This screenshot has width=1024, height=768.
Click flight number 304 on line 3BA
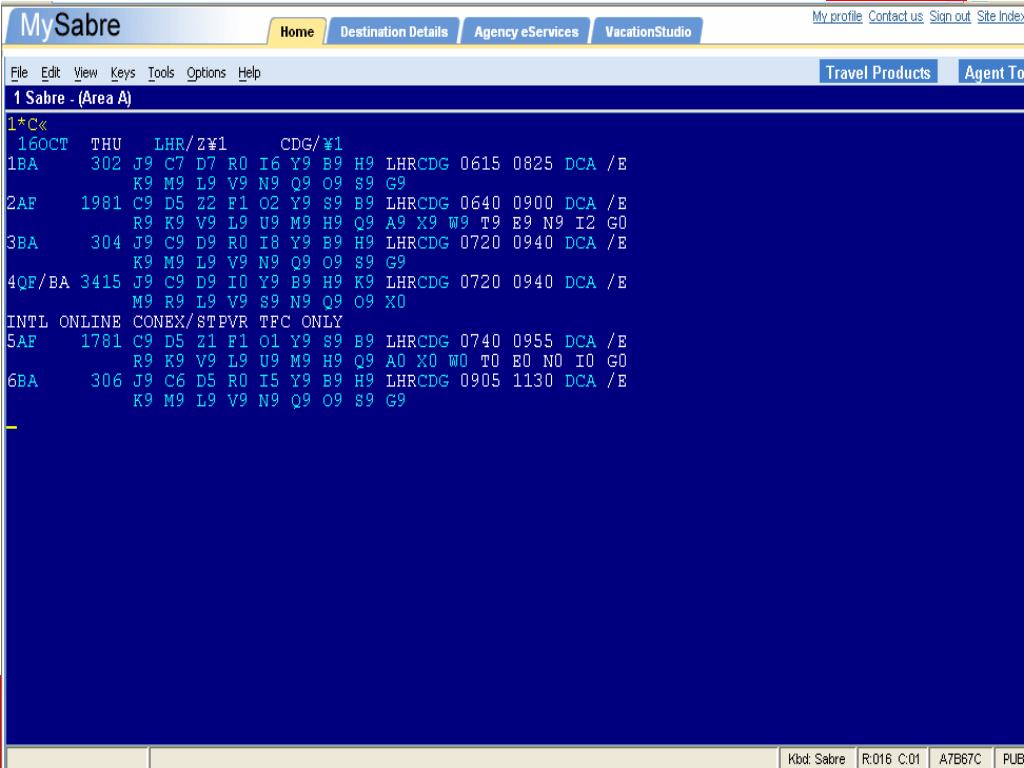tap(106, 243)
